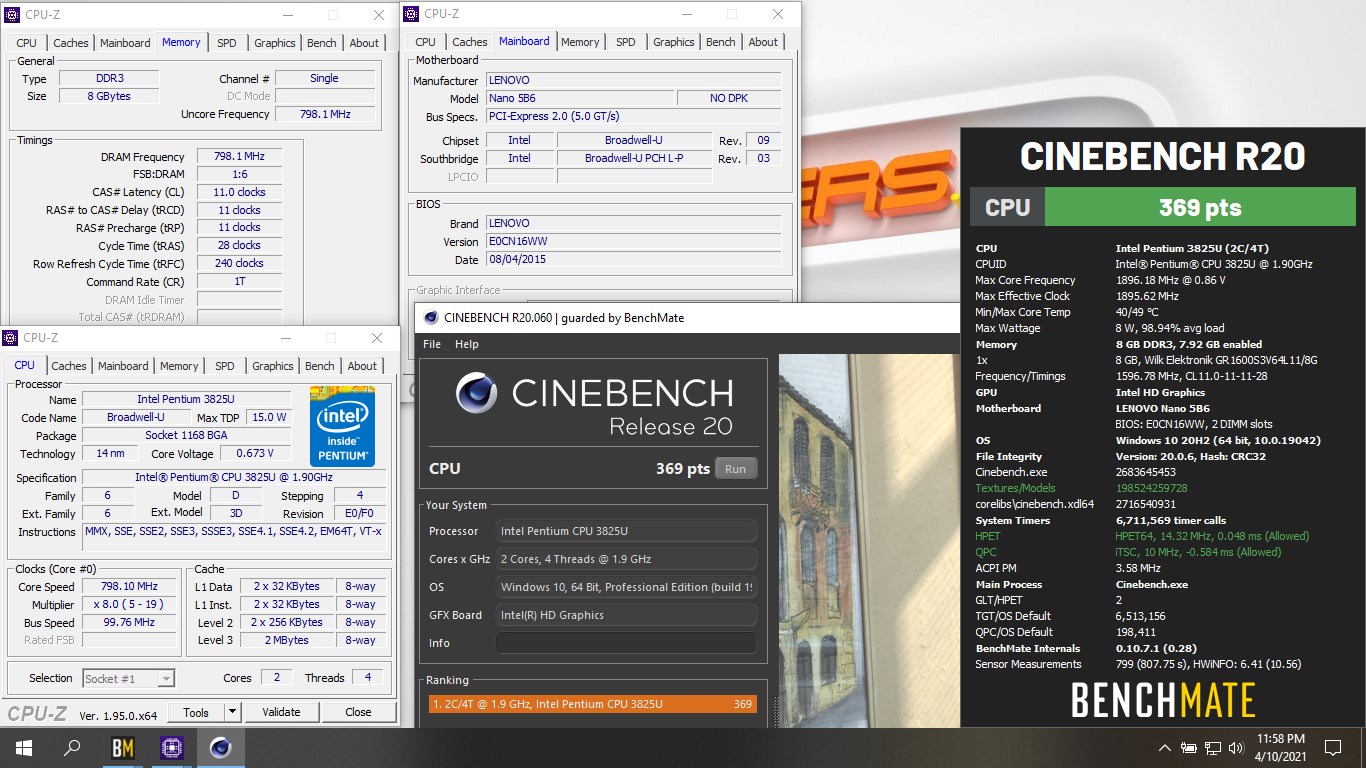Select ranking entry 2C/4T Pentium 3825U
The image size is (1366, 768).
click(x=592, y=704)
